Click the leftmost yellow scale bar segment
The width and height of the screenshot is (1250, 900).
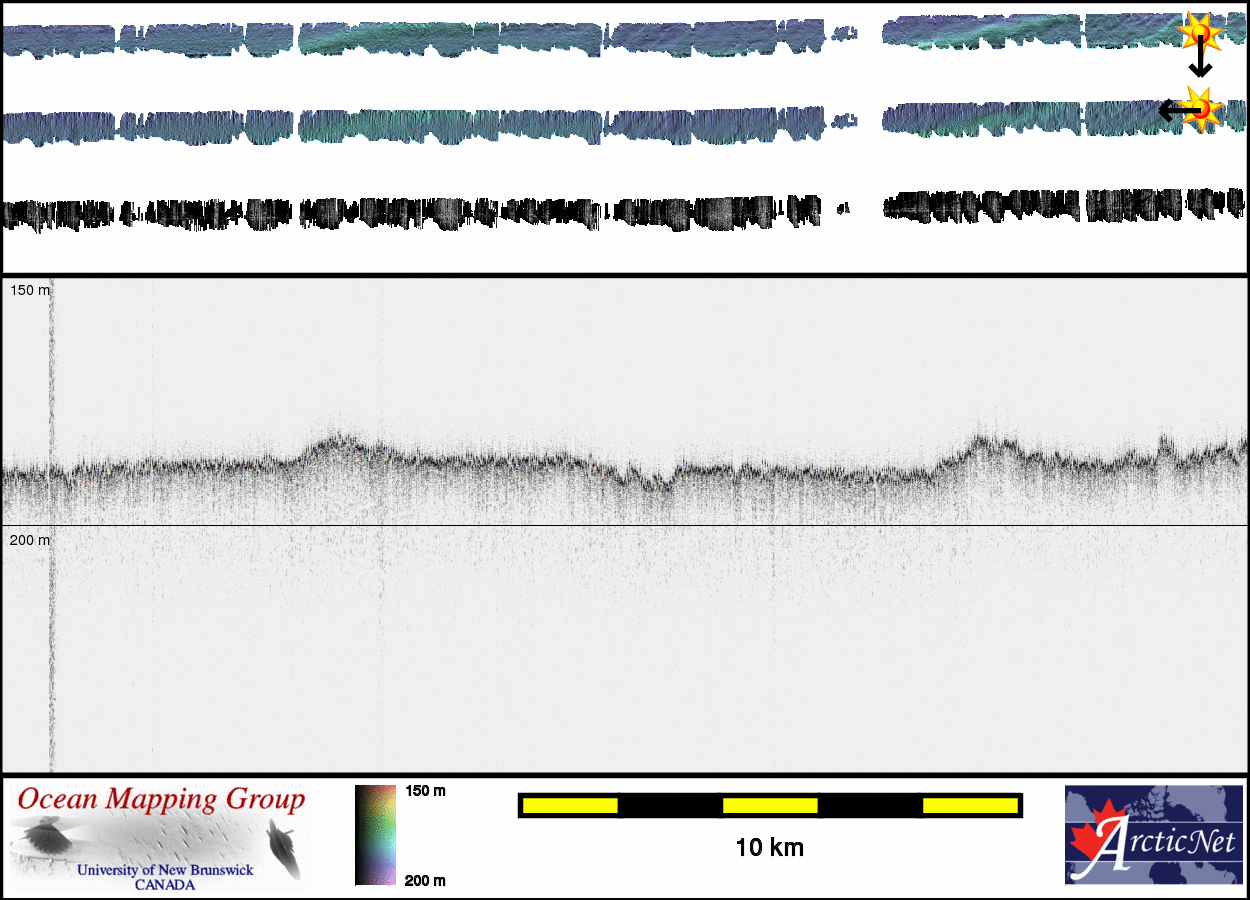(570, 805)
